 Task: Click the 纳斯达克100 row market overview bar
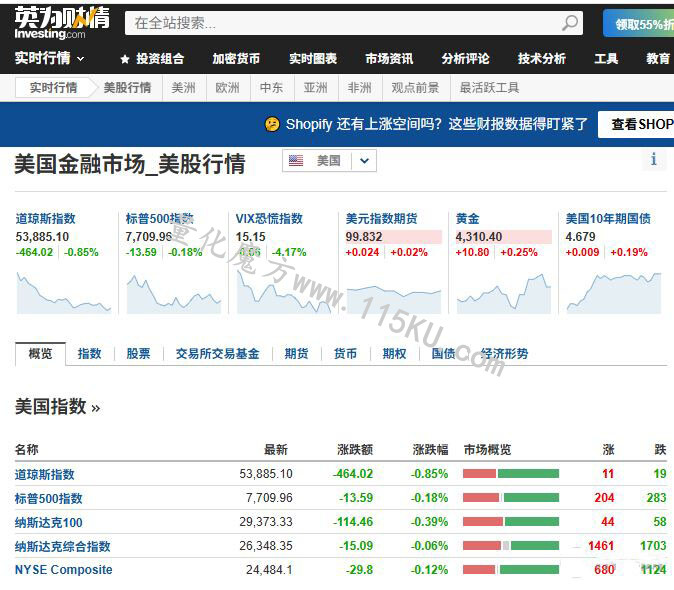click(x=511, y=522)
